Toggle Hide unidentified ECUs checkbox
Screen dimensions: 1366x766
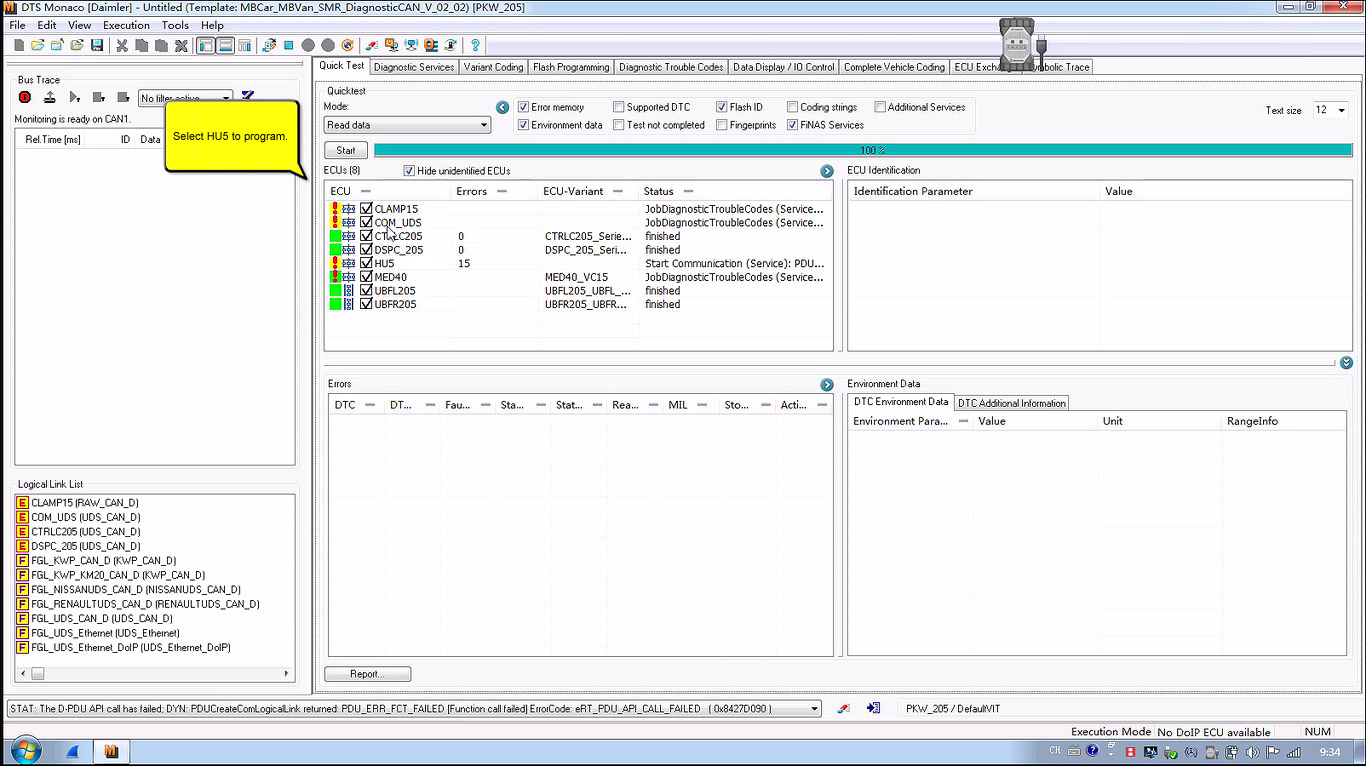pos(409,171)
